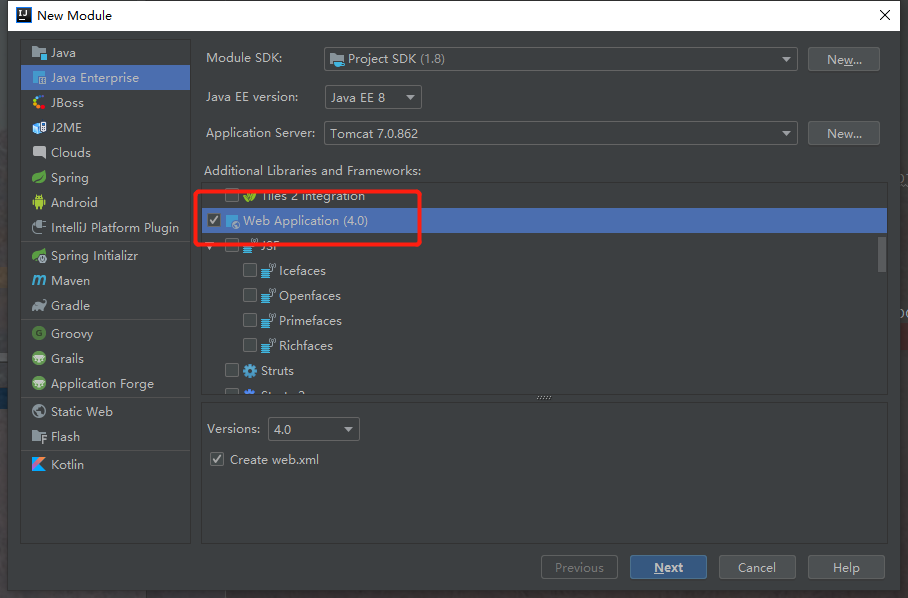
Task: Select Spring in the module list
Action: [x=105, y=177]
